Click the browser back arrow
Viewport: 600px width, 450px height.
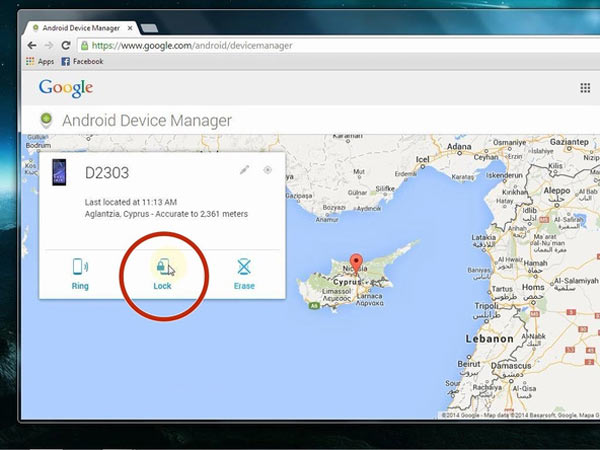[x=32, y=46]
